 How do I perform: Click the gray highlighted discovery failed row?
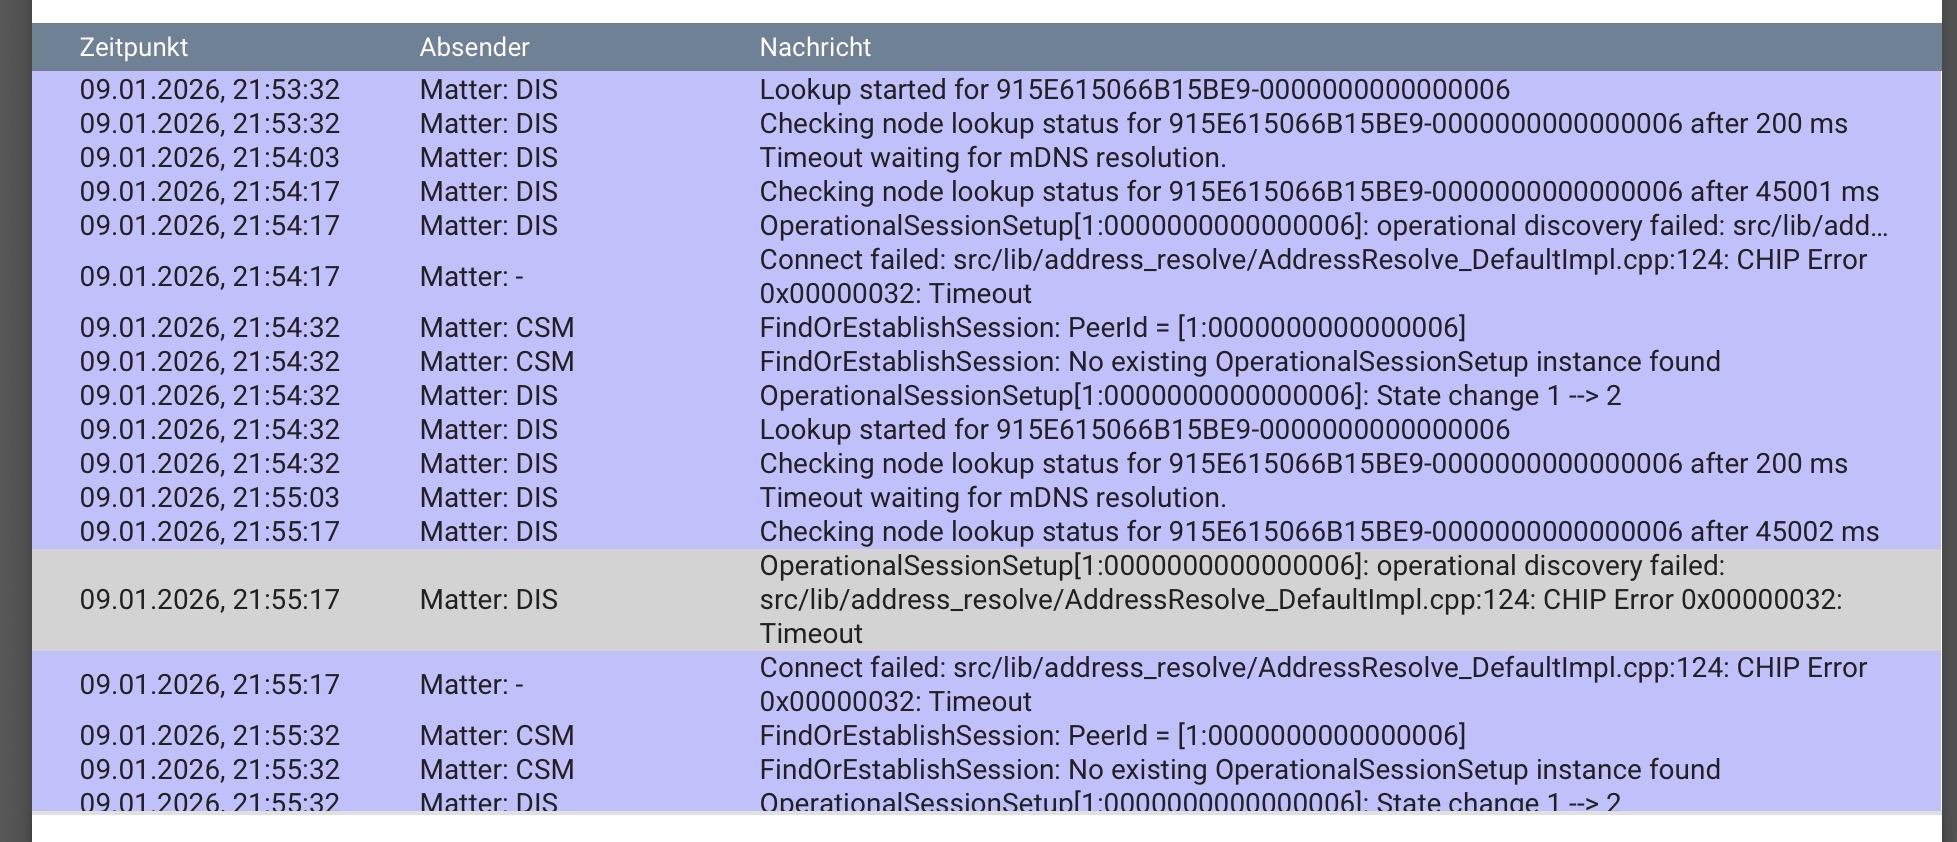click(x=1300, y=600)
